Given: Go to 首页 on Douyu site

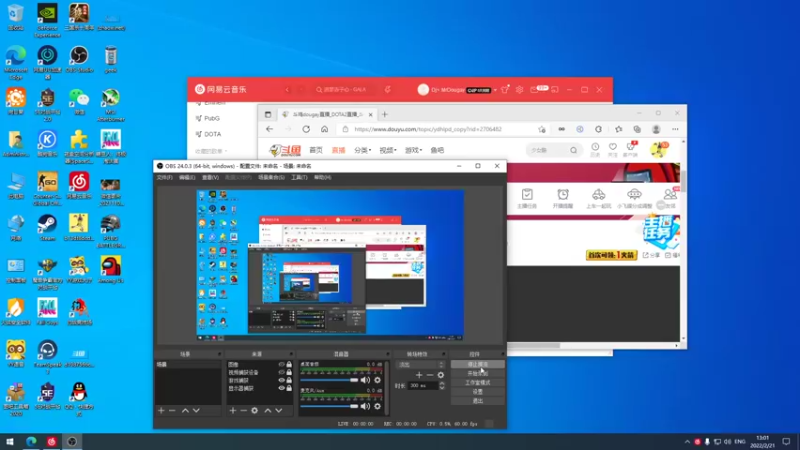Looking at the screenshot, I should pyautogui.click(x=316, y=151).
